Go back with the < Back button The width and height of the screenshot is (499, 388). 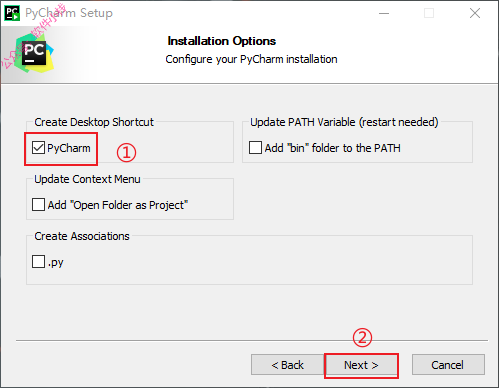[288, 365]
